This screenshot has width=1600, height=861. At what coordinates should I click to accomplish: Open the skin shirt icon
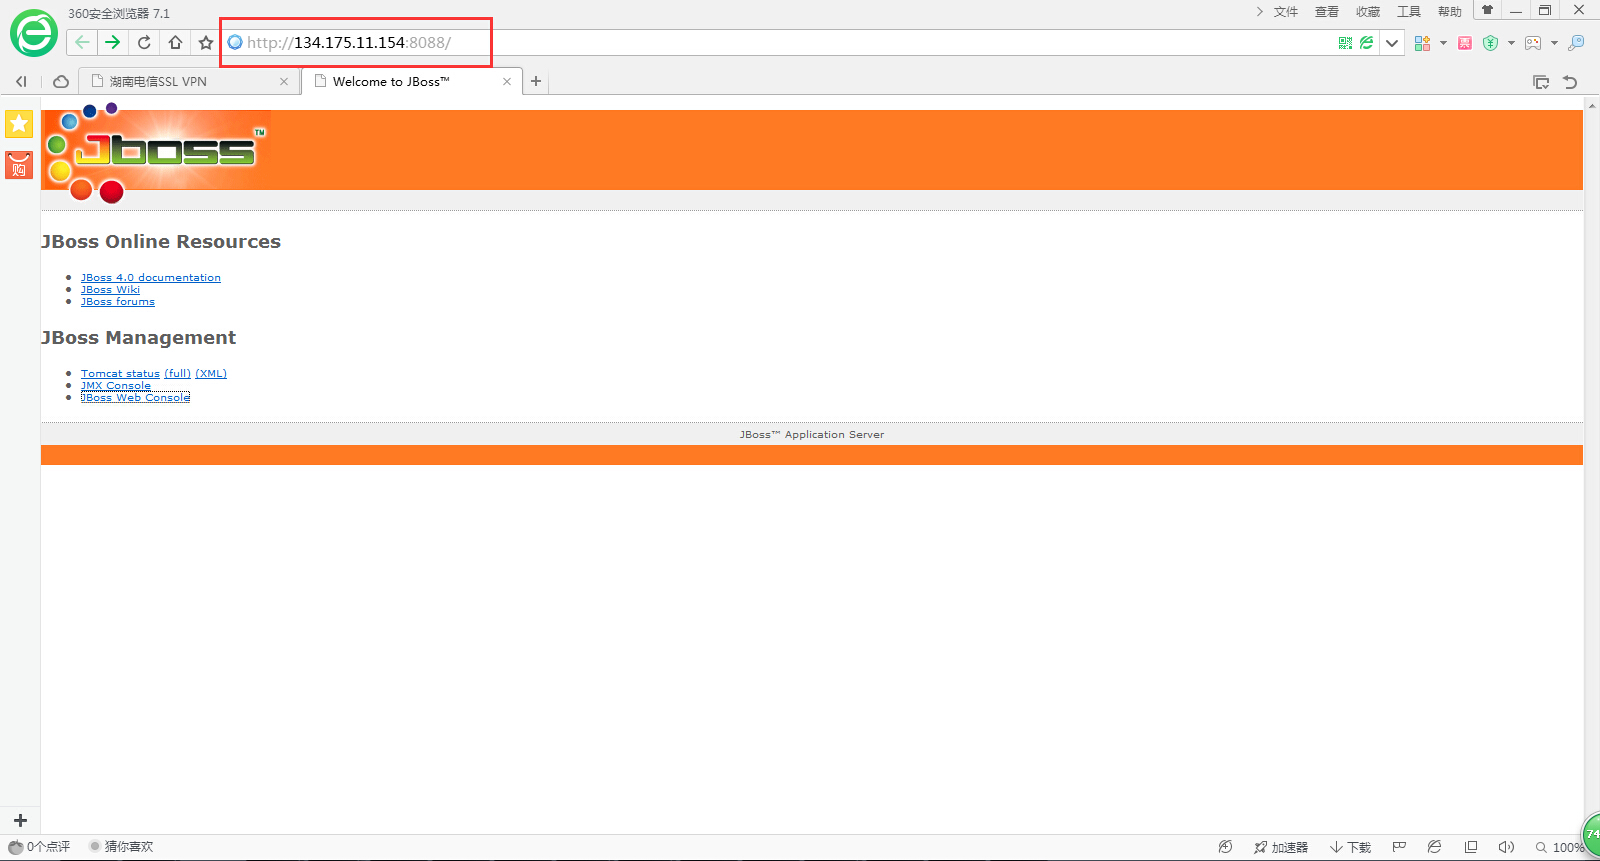coord(1487,10)
